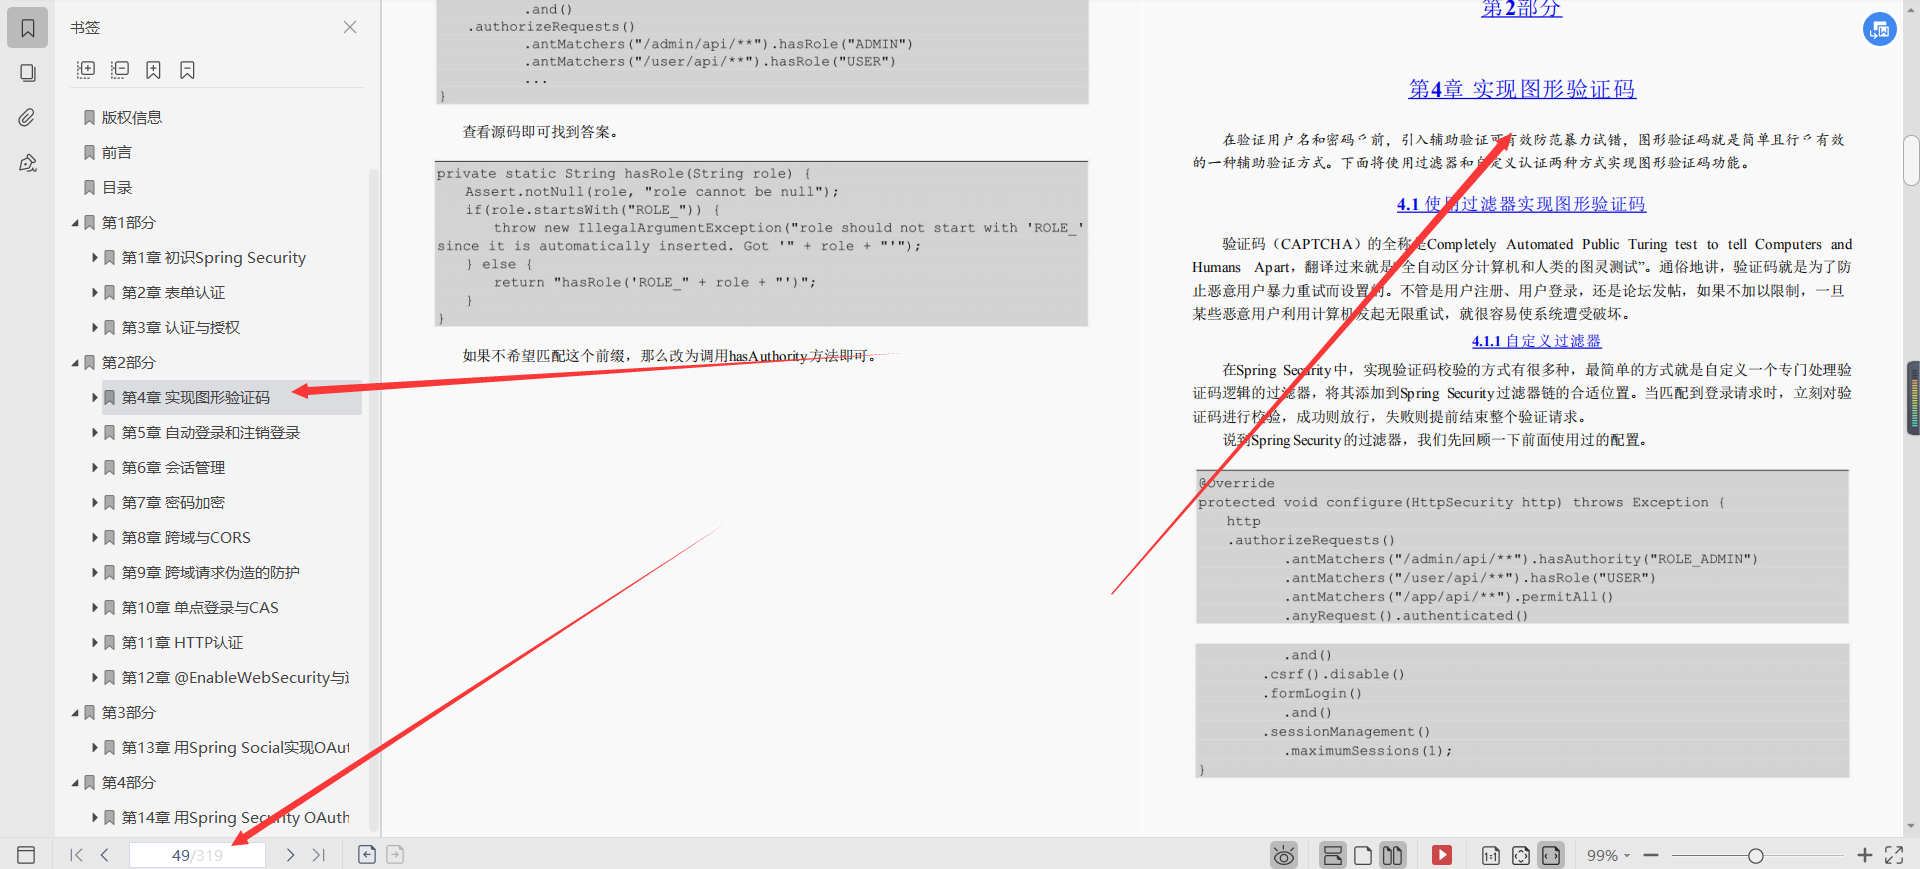Follow the 4.1.1 自定义过滤器 link
This screenshot has height=869, width=1920.
click(x=1536, y=341)
